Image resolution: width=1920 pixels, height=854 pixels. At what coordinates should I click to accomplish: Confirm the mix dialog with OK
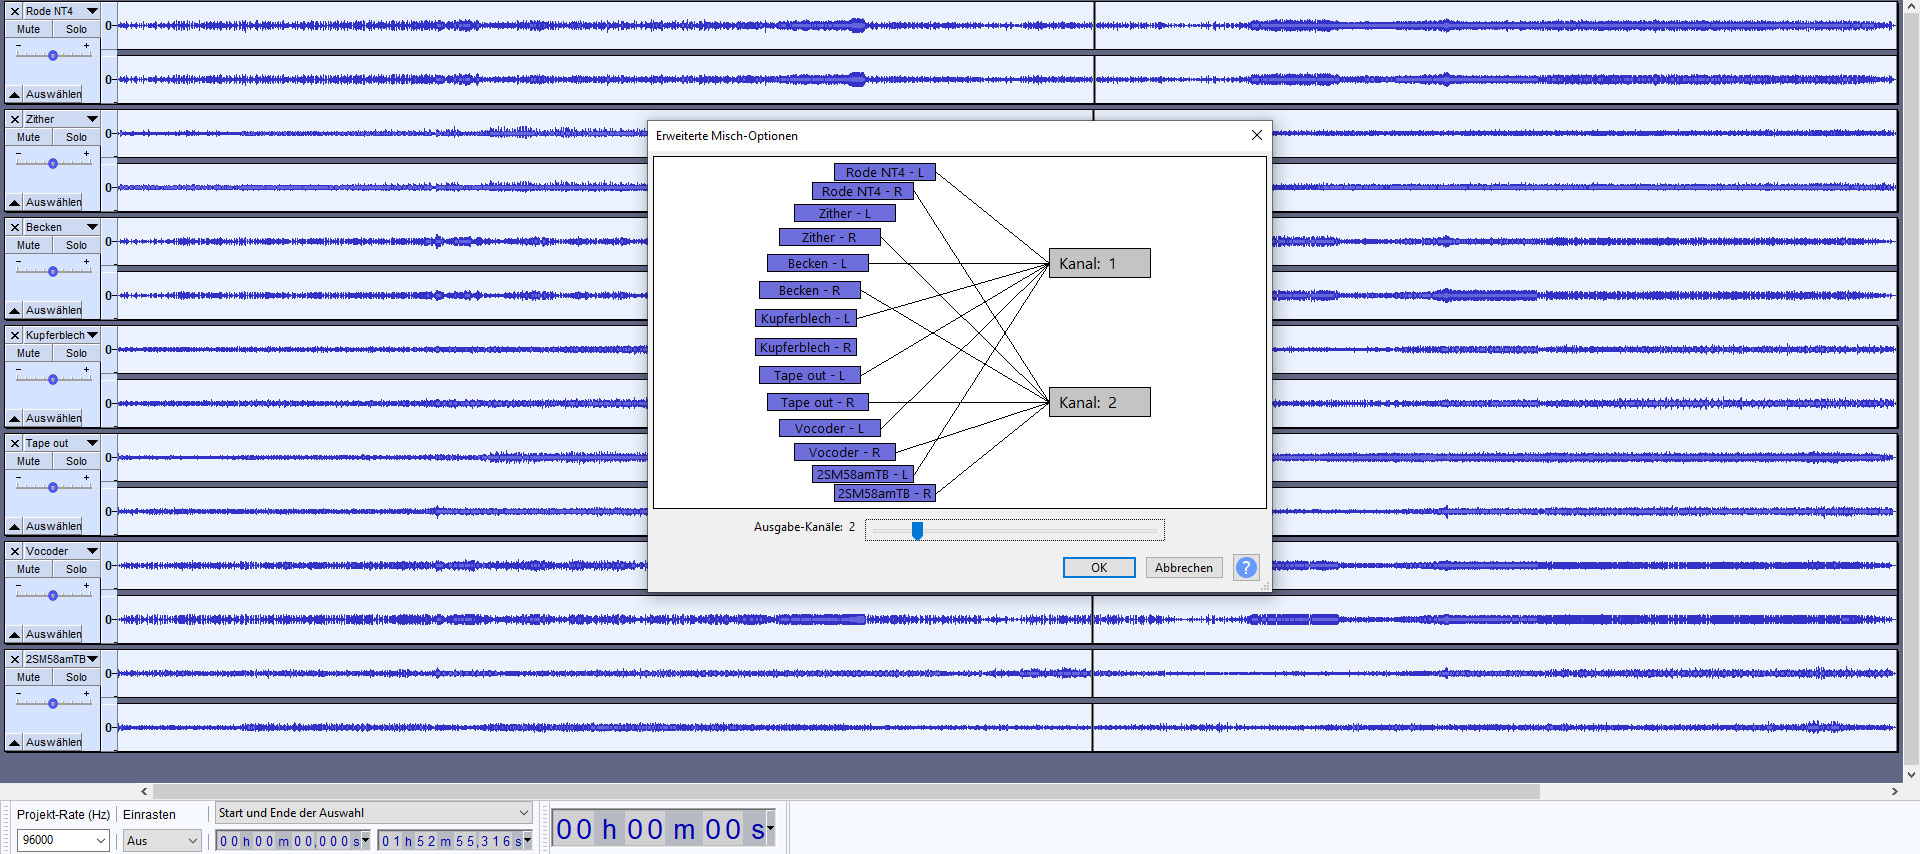(x=1098, y=567)
